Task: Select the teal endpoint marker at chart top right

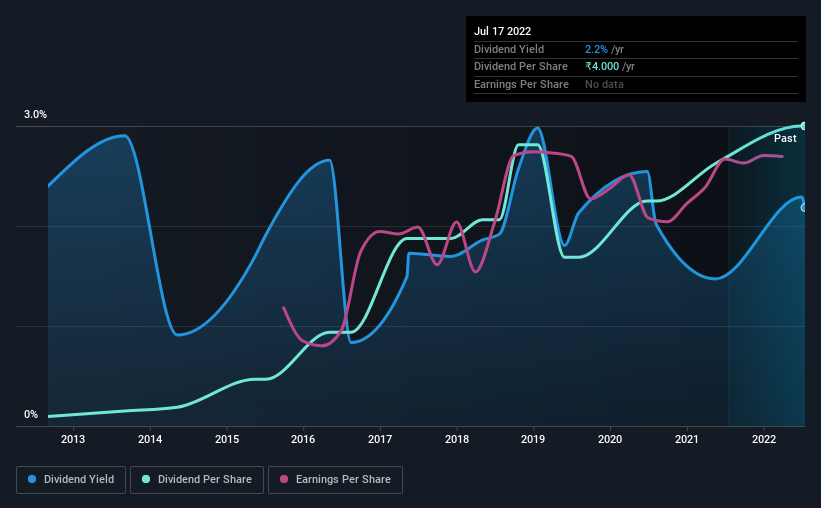Action: tap(804, 126)
